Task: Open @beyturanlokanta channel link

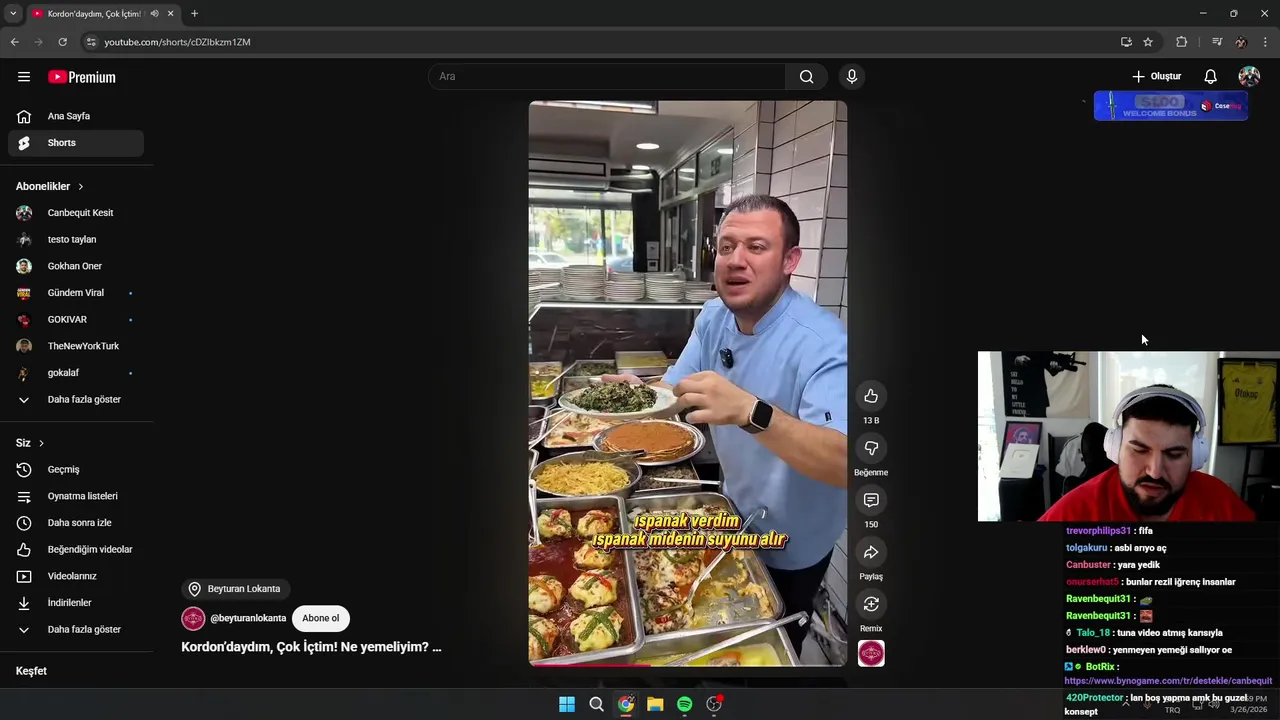Action: pyautogui.click(x=248, y=618)
